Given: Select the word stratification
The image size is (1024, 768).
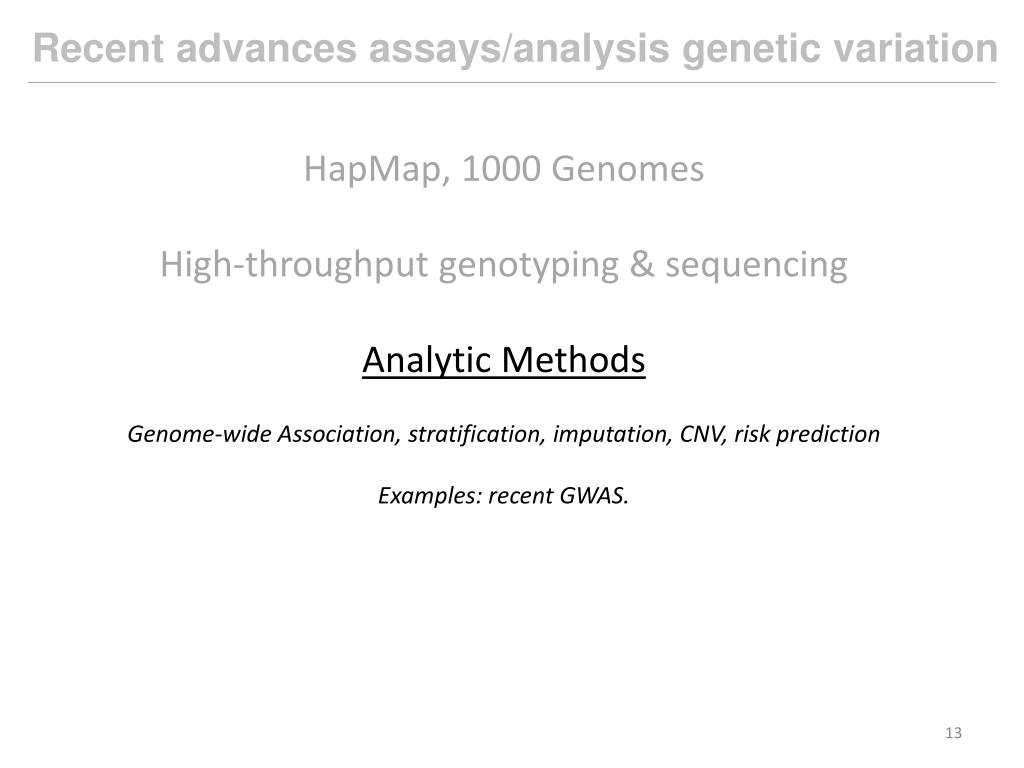Looking at the screenshot, I should click(x=476, y=434).
